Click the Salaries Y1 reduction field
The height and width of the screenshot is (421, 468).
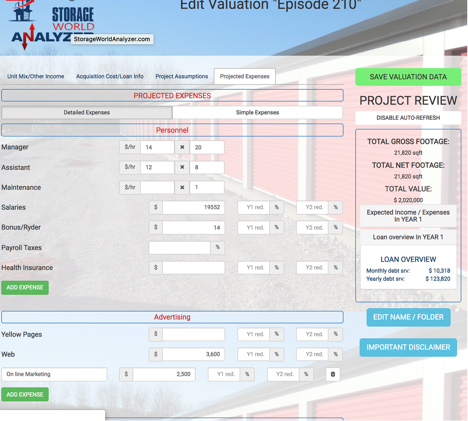254,207
